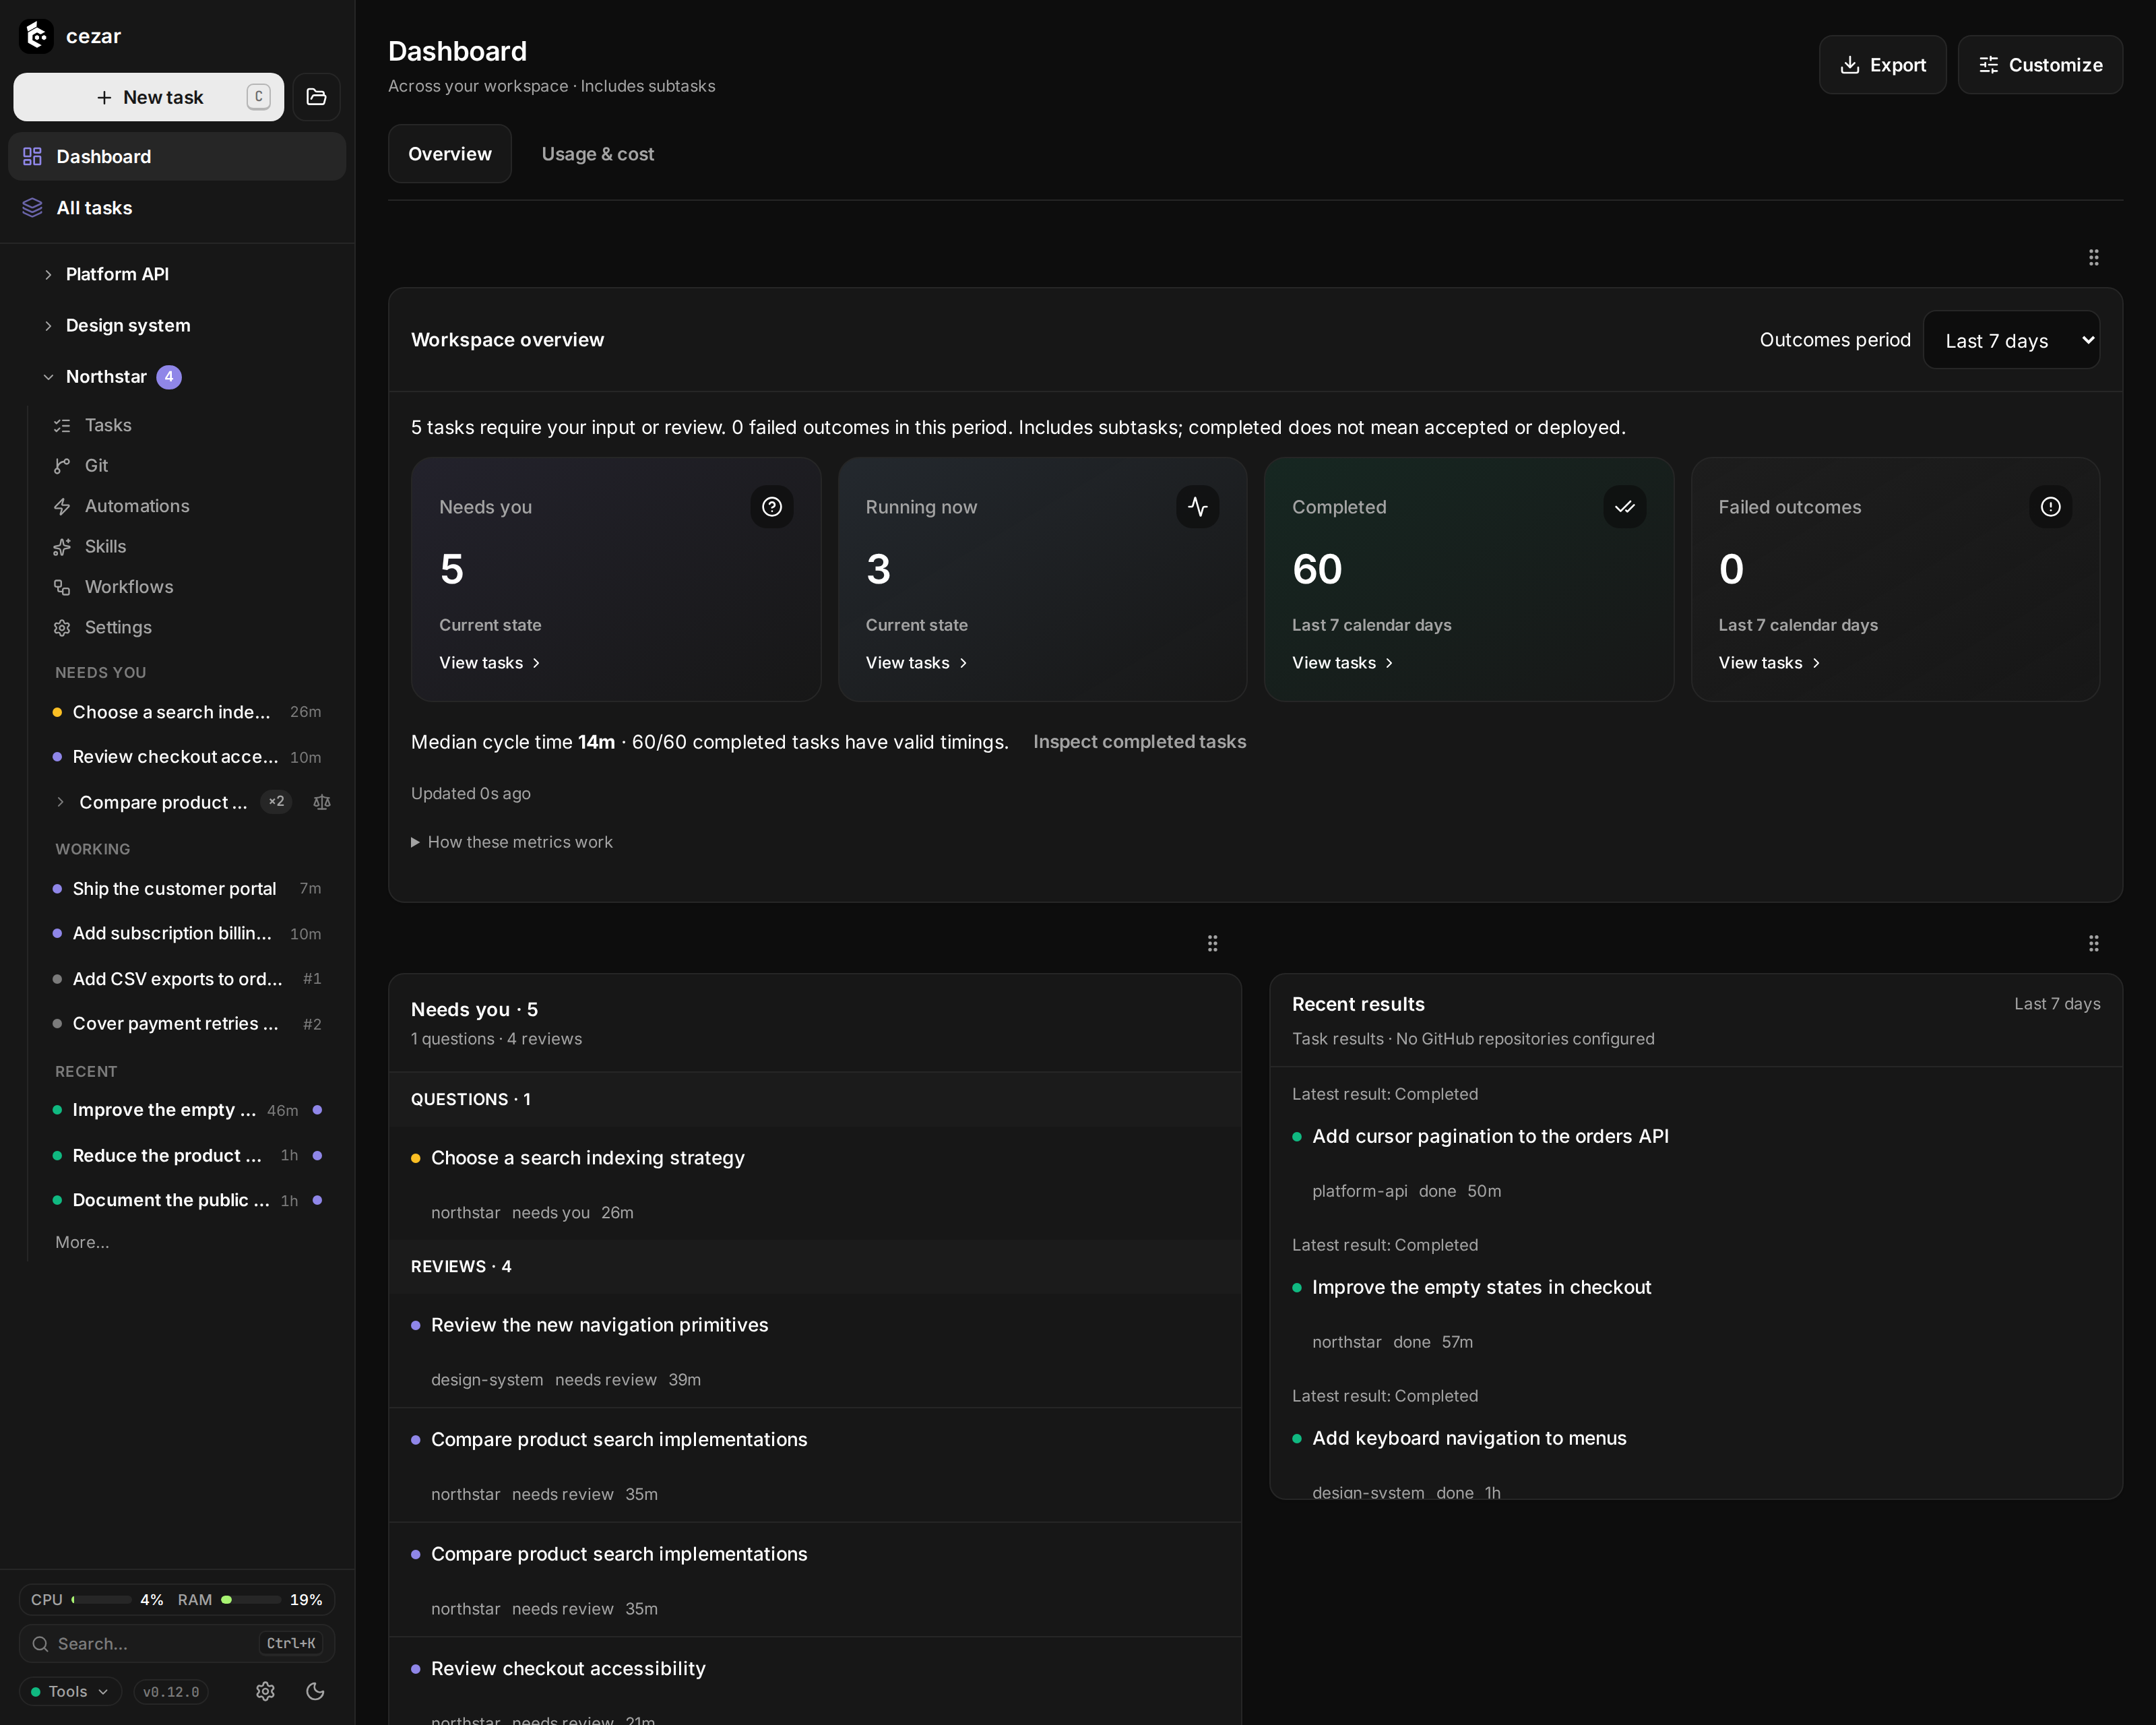Screen dimensions: 2156x1725
Task: Expand How these metrics work
Action: [512, 842]
